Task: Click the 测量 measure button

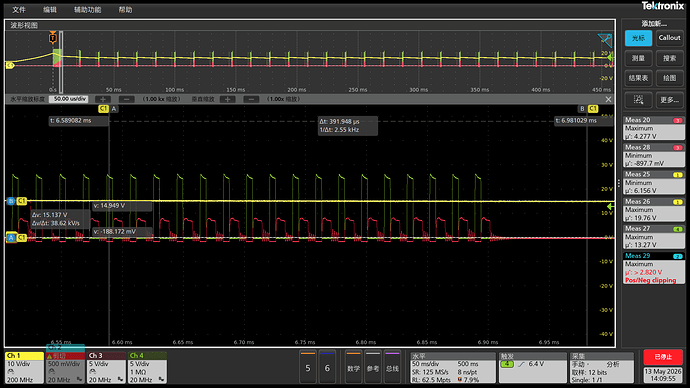Action: point(638,58)
